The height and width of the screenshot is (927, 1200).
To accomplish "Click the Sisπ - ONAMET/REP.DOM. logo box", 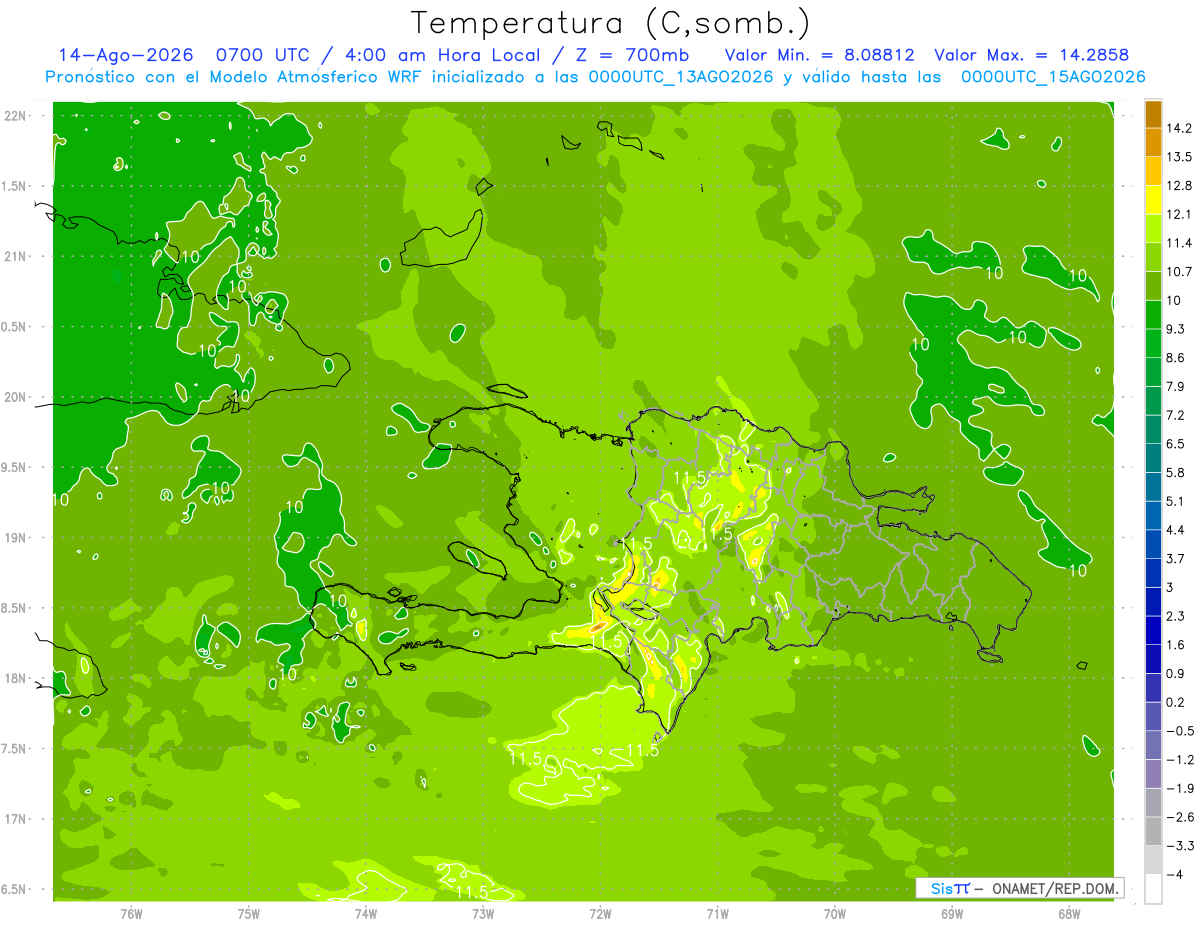I will click(x=1020, y=888).
